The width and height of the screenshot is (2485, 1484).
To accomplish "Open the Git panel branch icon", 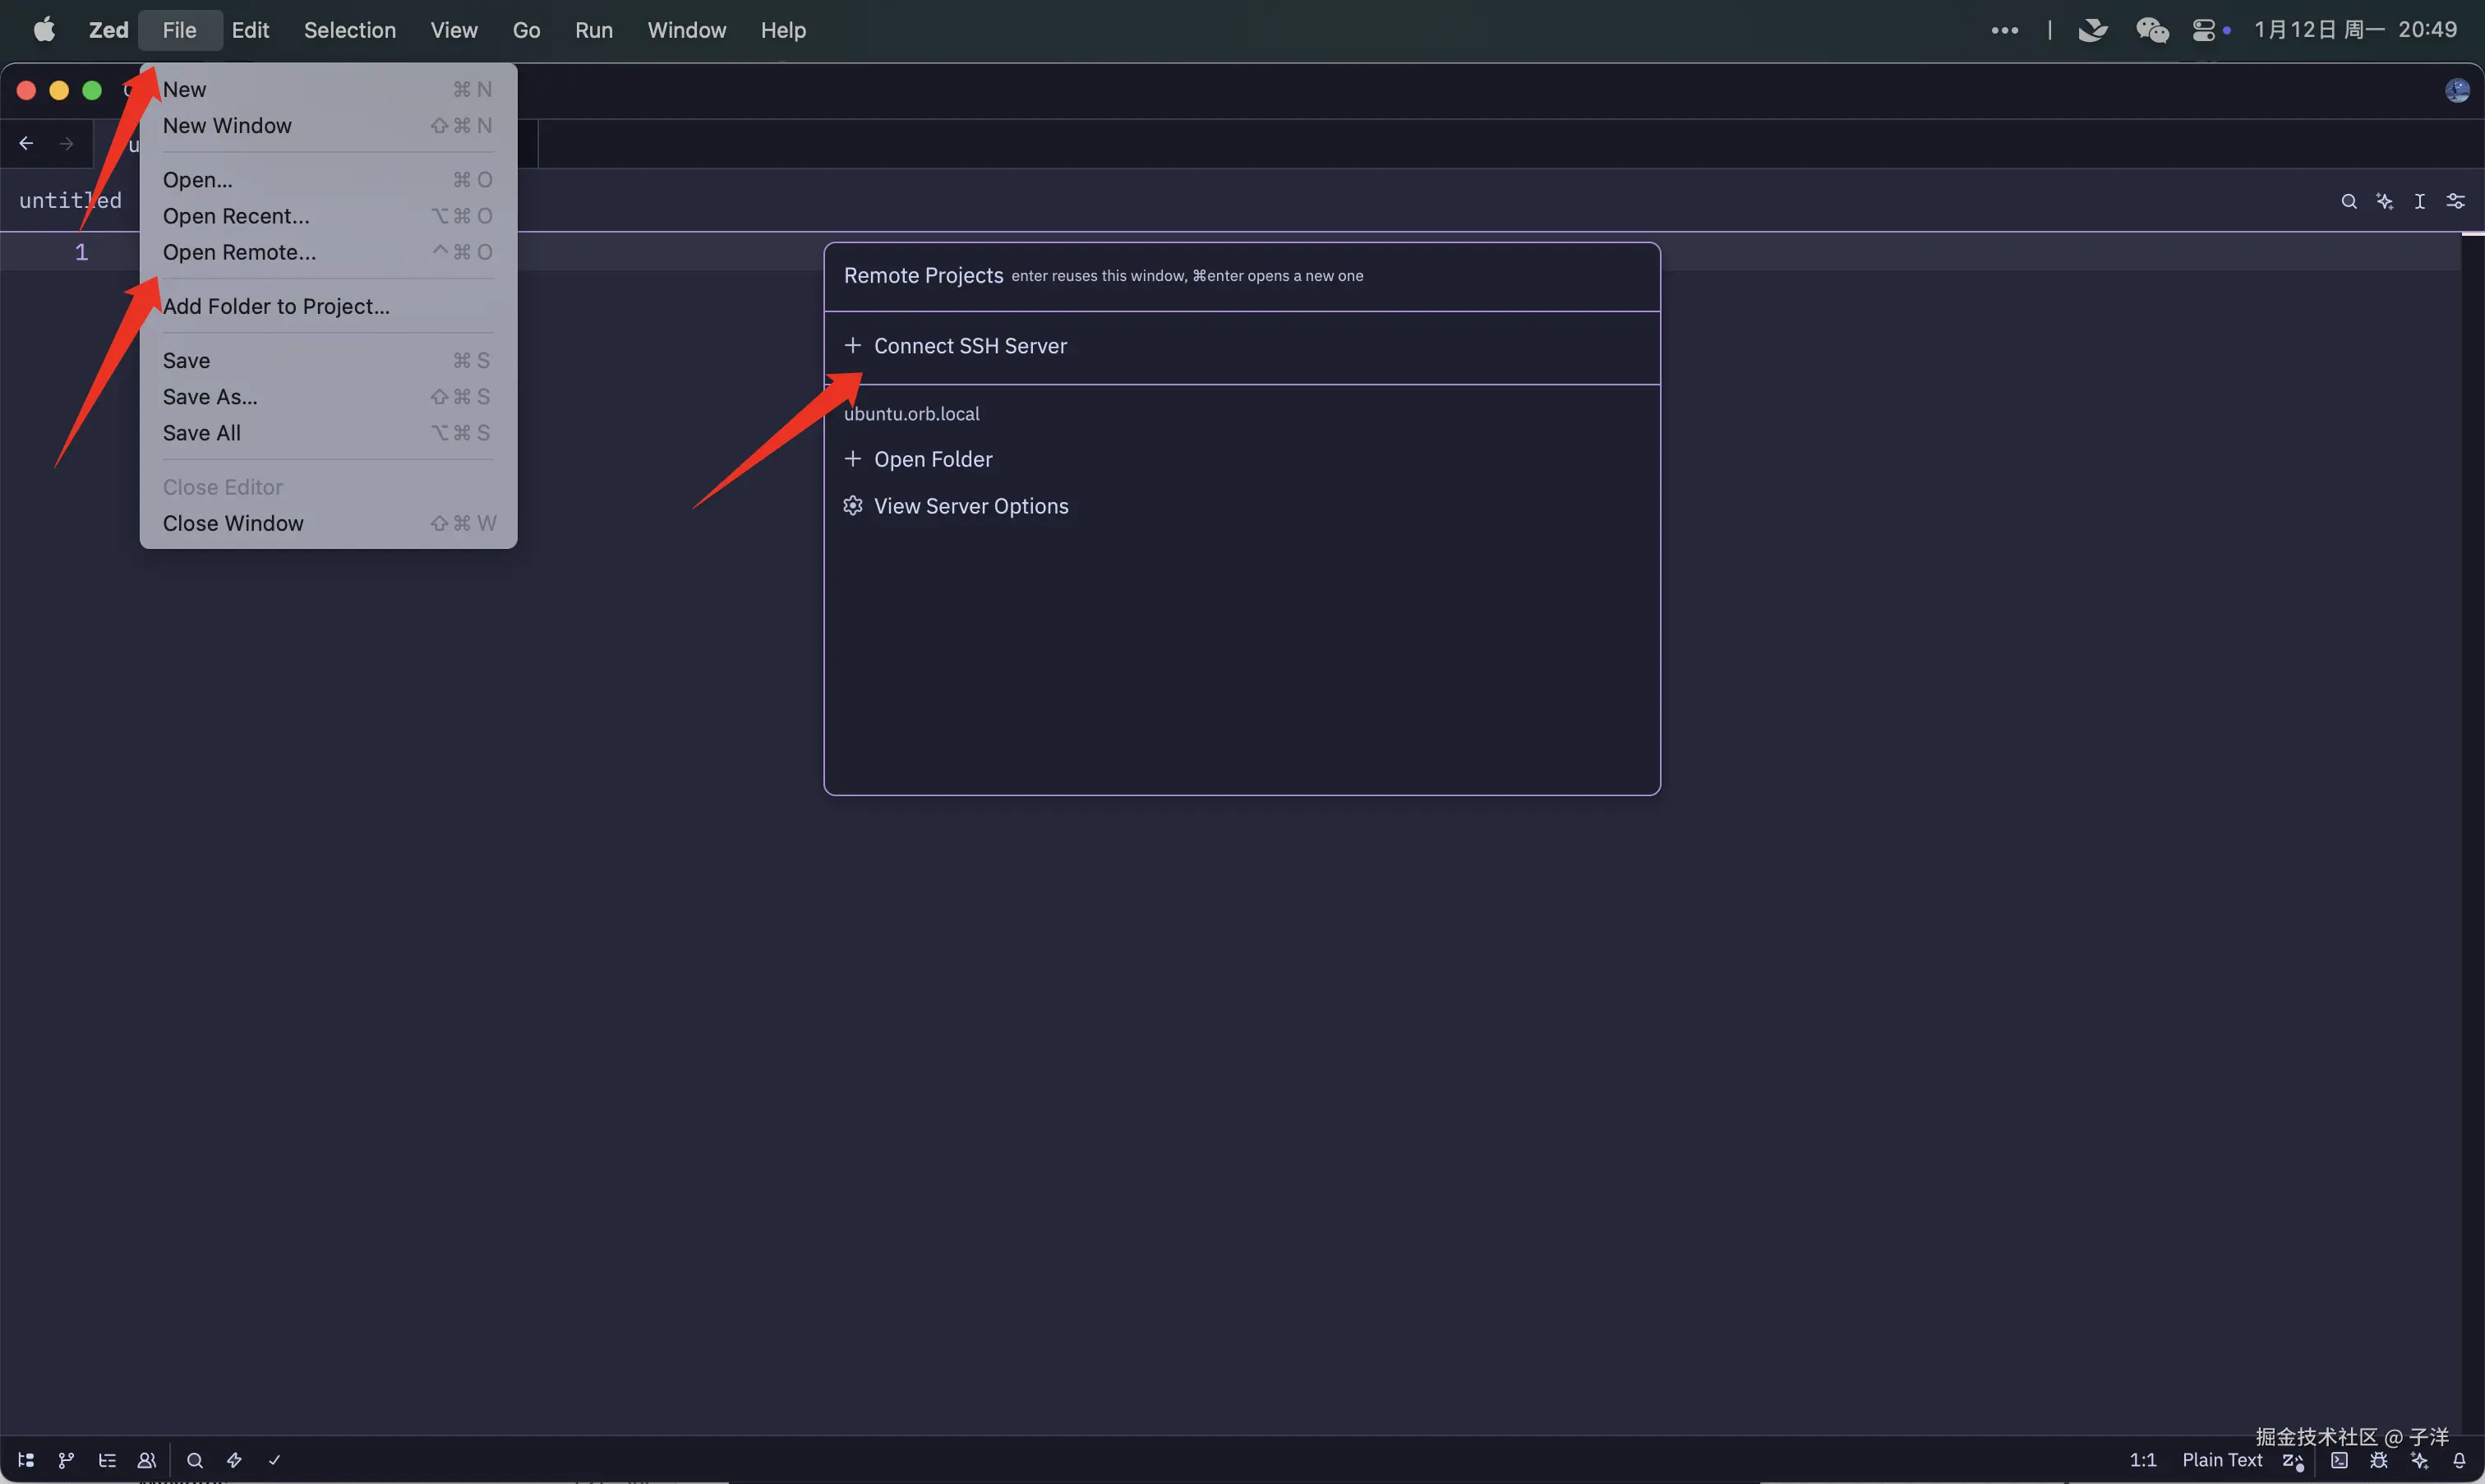I will 66,1460.
